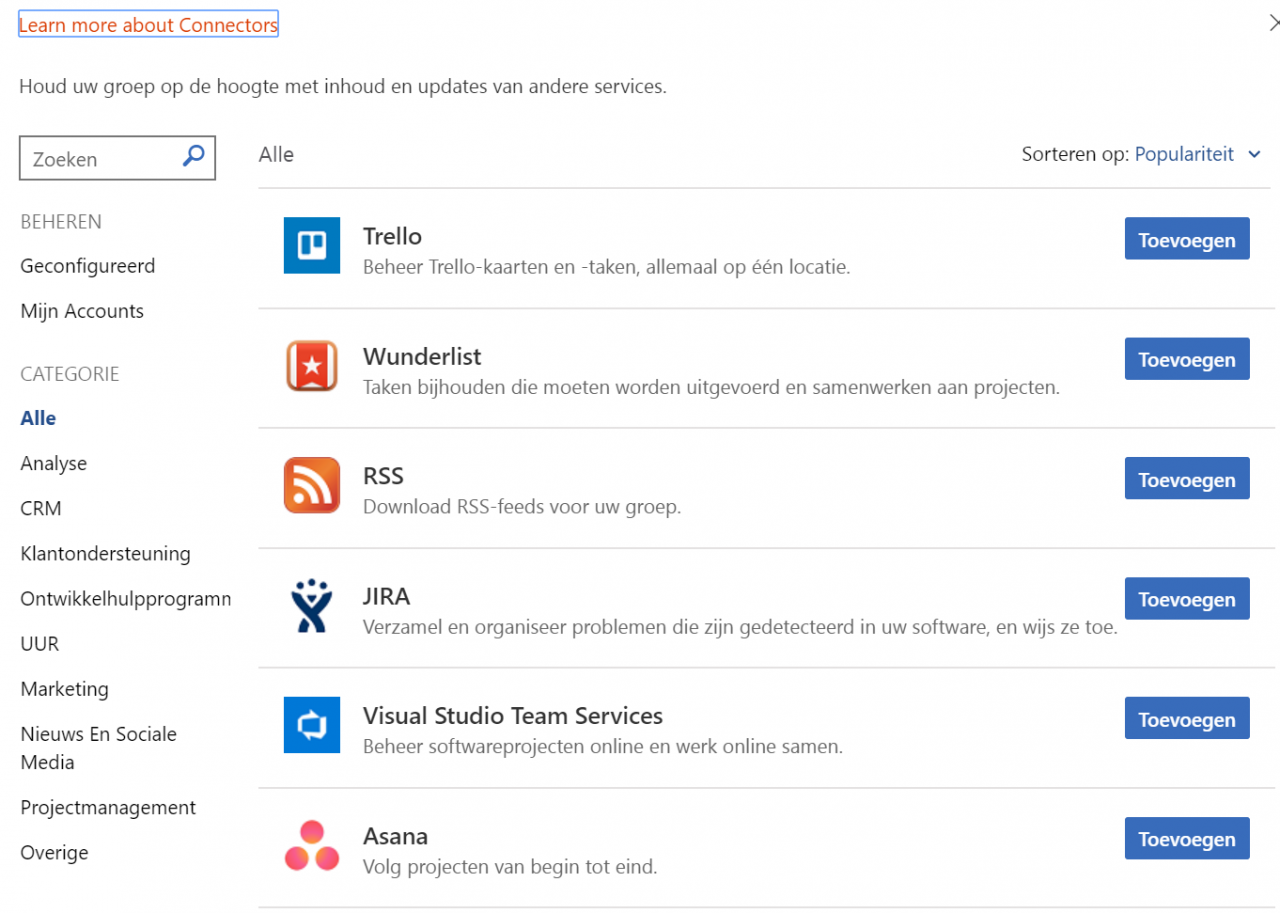Open Mijn Accounts
1280x913 pixels.
pyautogui.click(x=82, y=311)
